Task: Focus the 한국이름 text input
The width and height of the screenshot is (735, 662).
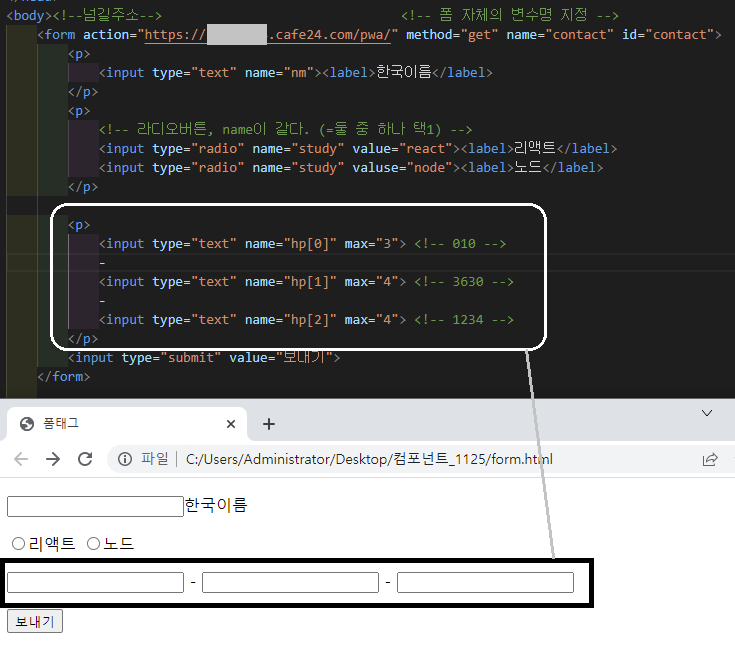Action: pyautogui.click(x=95, y=506)
